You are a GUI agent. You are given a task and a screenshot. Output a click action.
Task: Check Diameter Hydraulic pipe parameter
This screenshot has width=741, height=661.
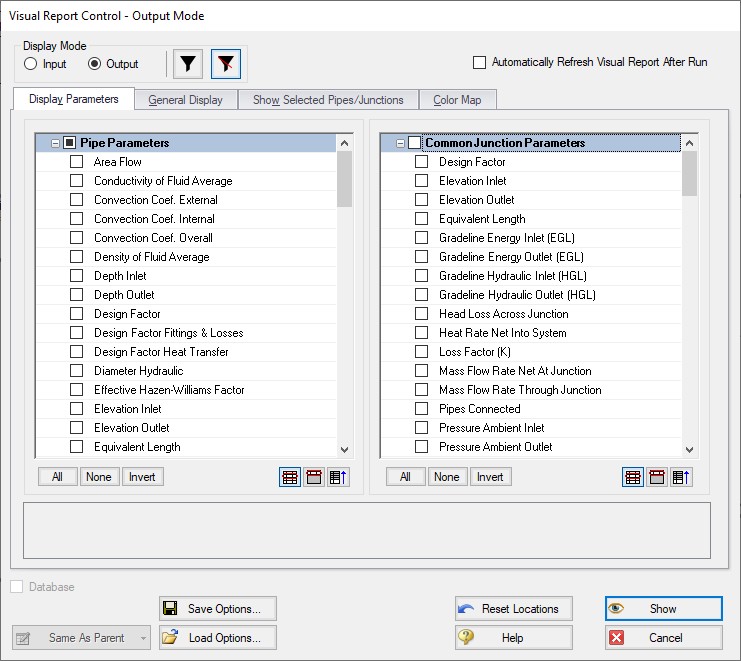[76, 370]
